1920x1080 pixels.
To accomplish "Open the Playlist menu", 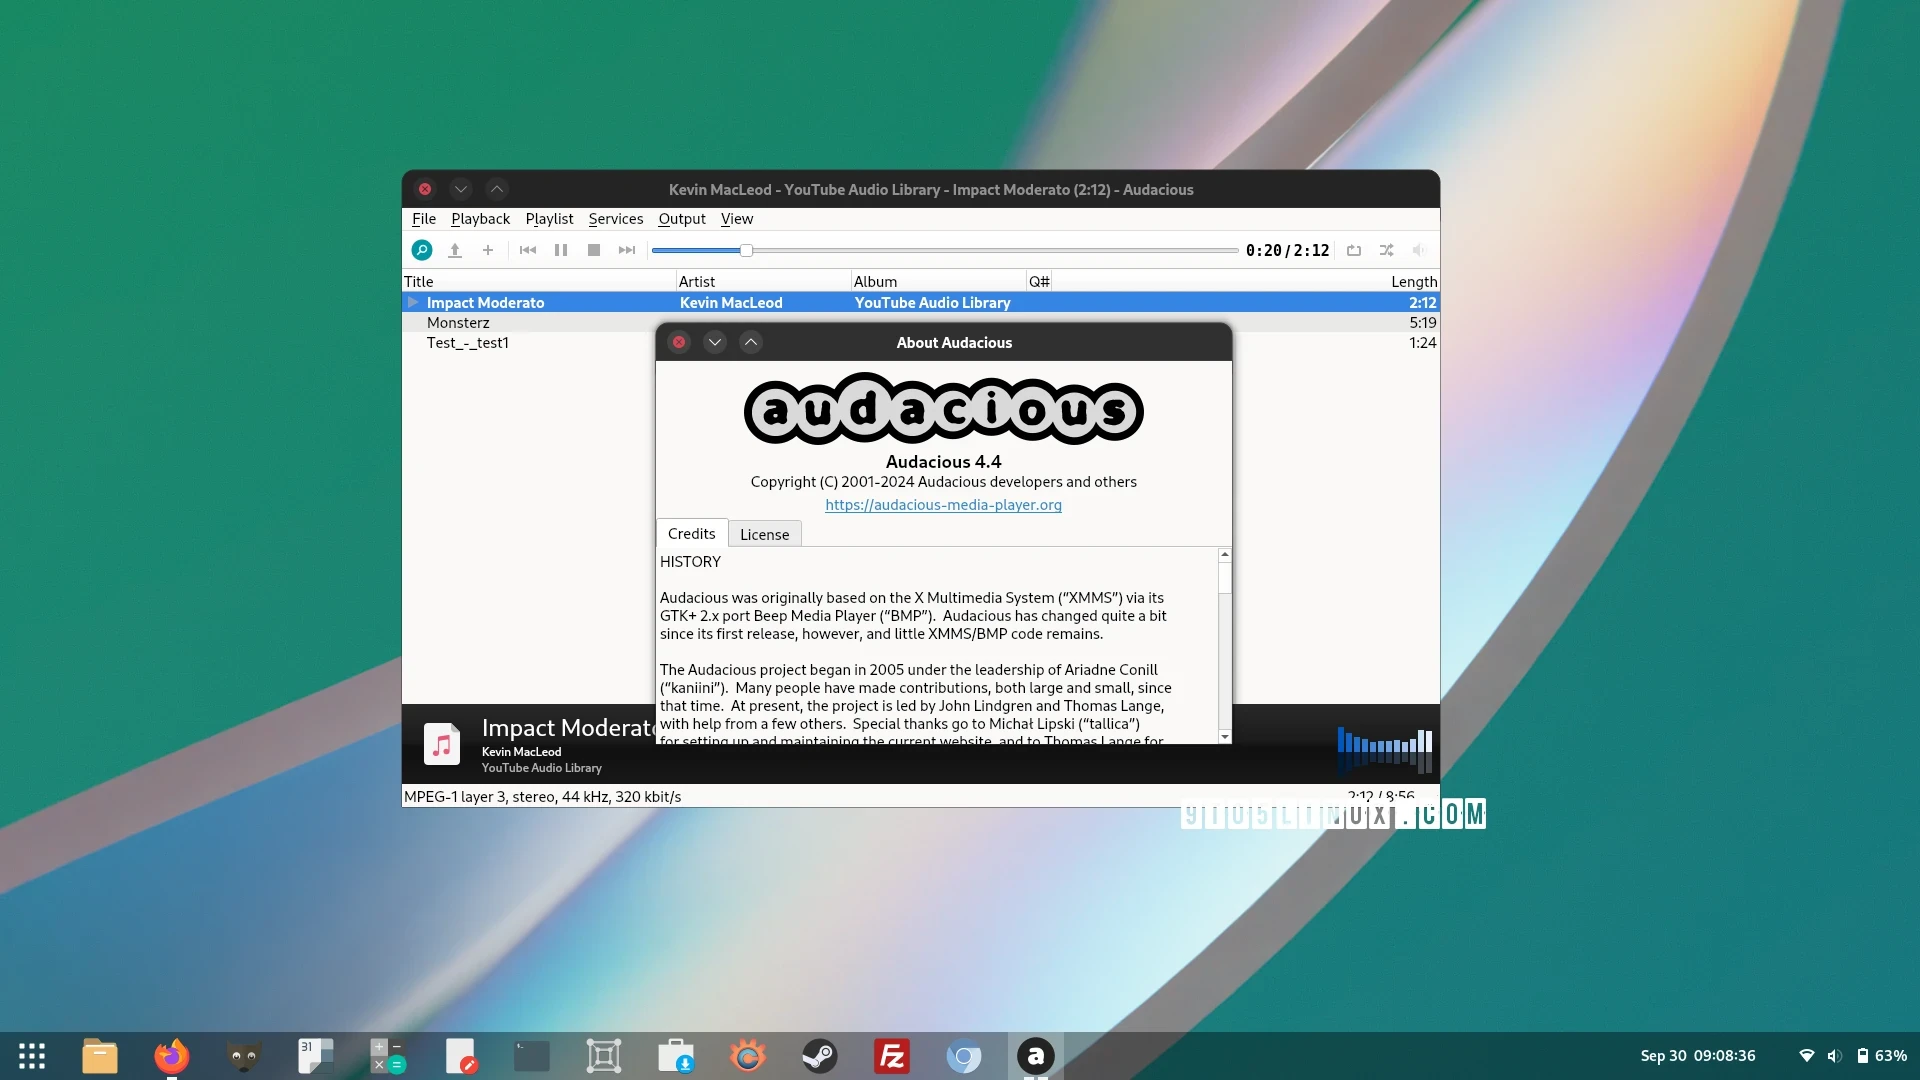I will pos(549,219).
